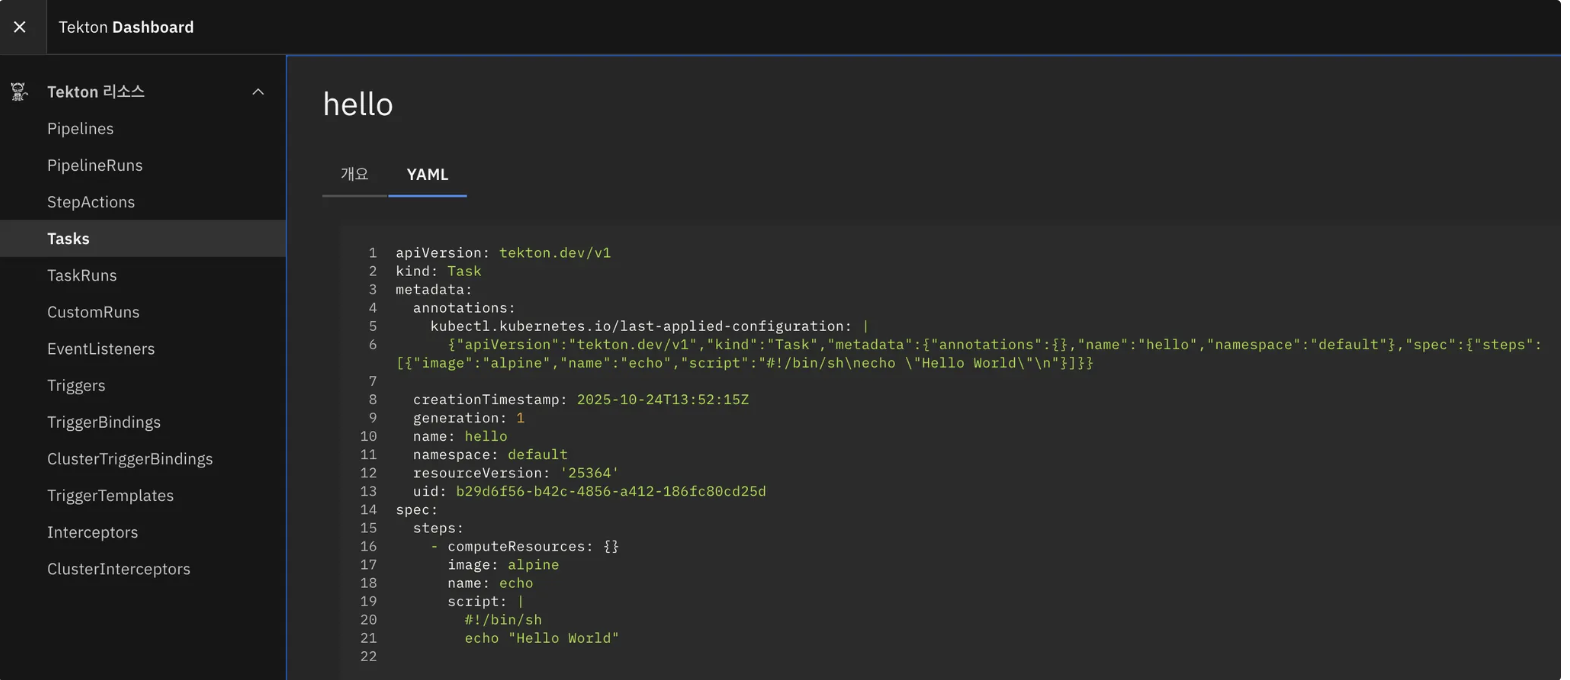Select the YAML tab

(427, 174)
